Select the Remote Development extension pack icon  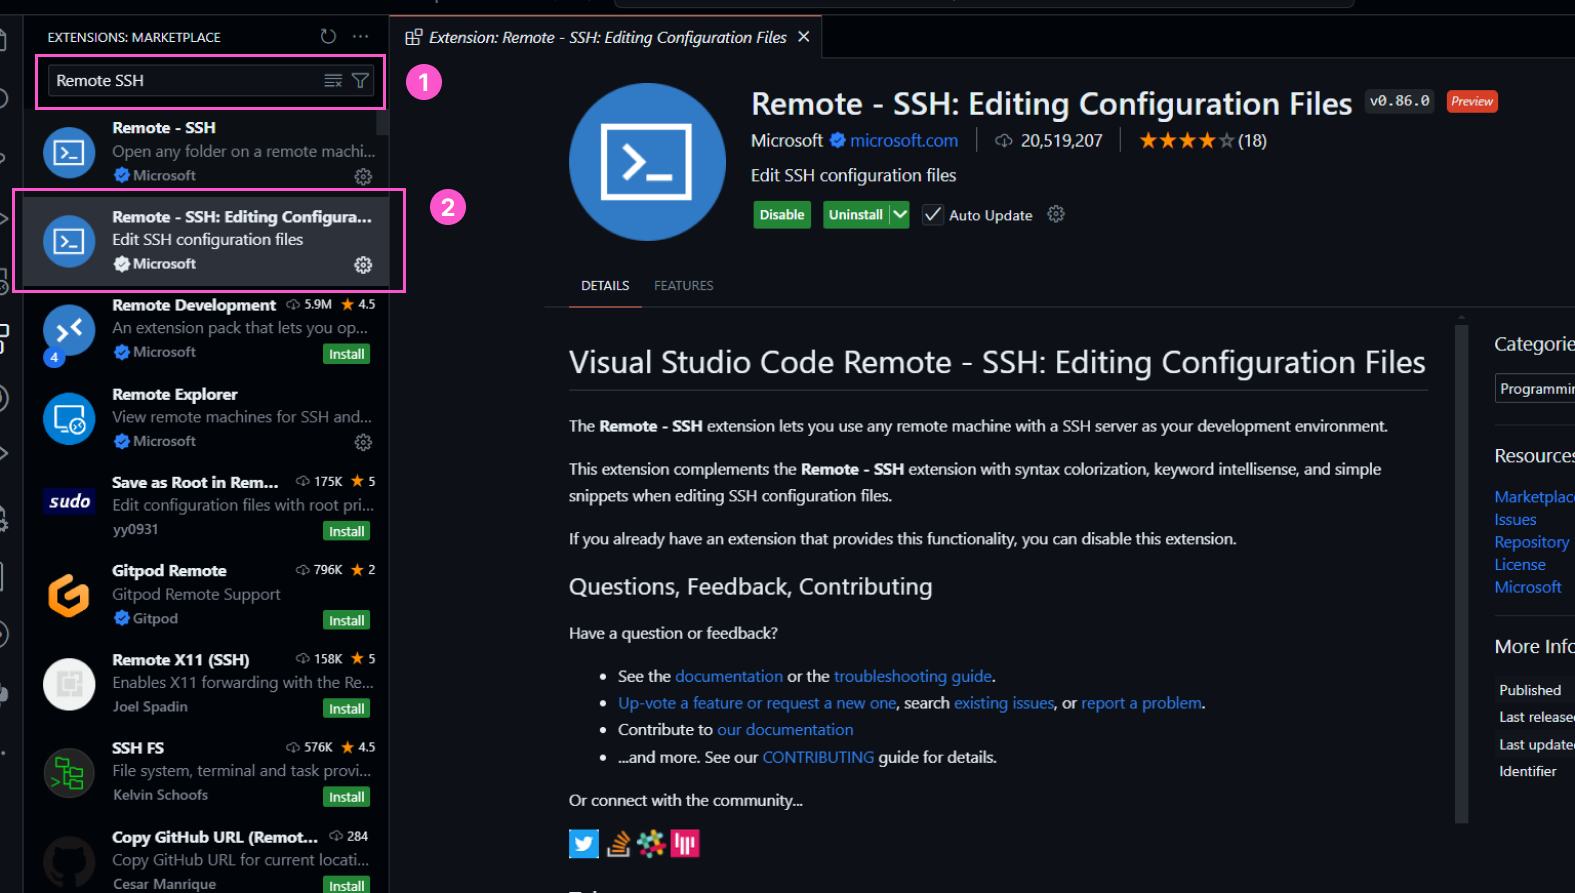click(x=69, y=330)
